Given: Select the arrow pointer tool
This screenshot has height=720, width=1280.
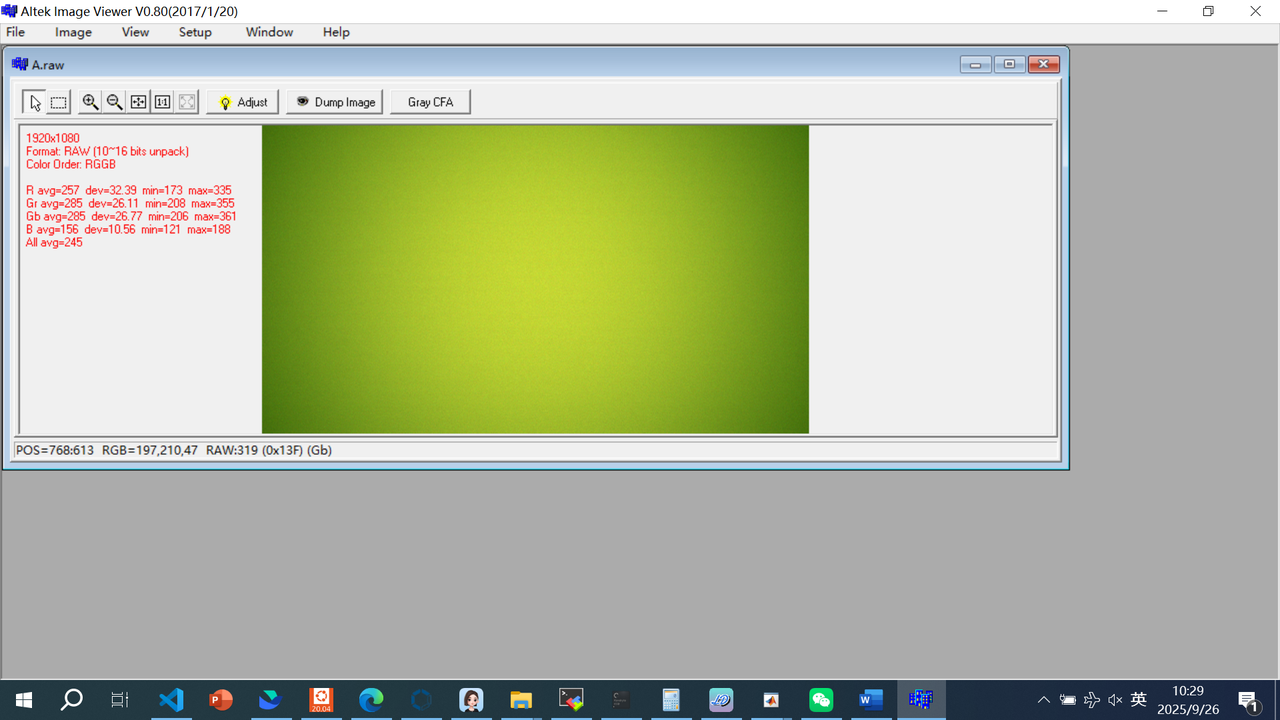Looking at the screenshot, I should (x=35, y=102).
